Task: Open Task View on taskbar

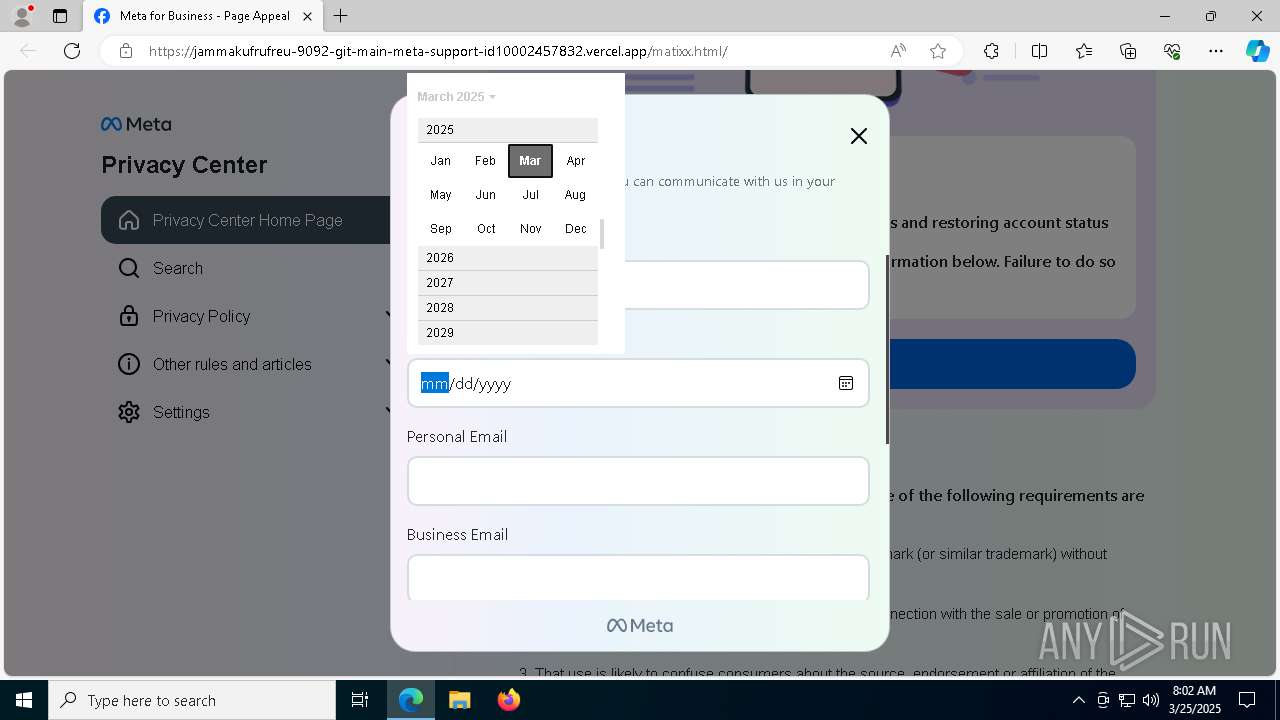Action: [360, 700]
